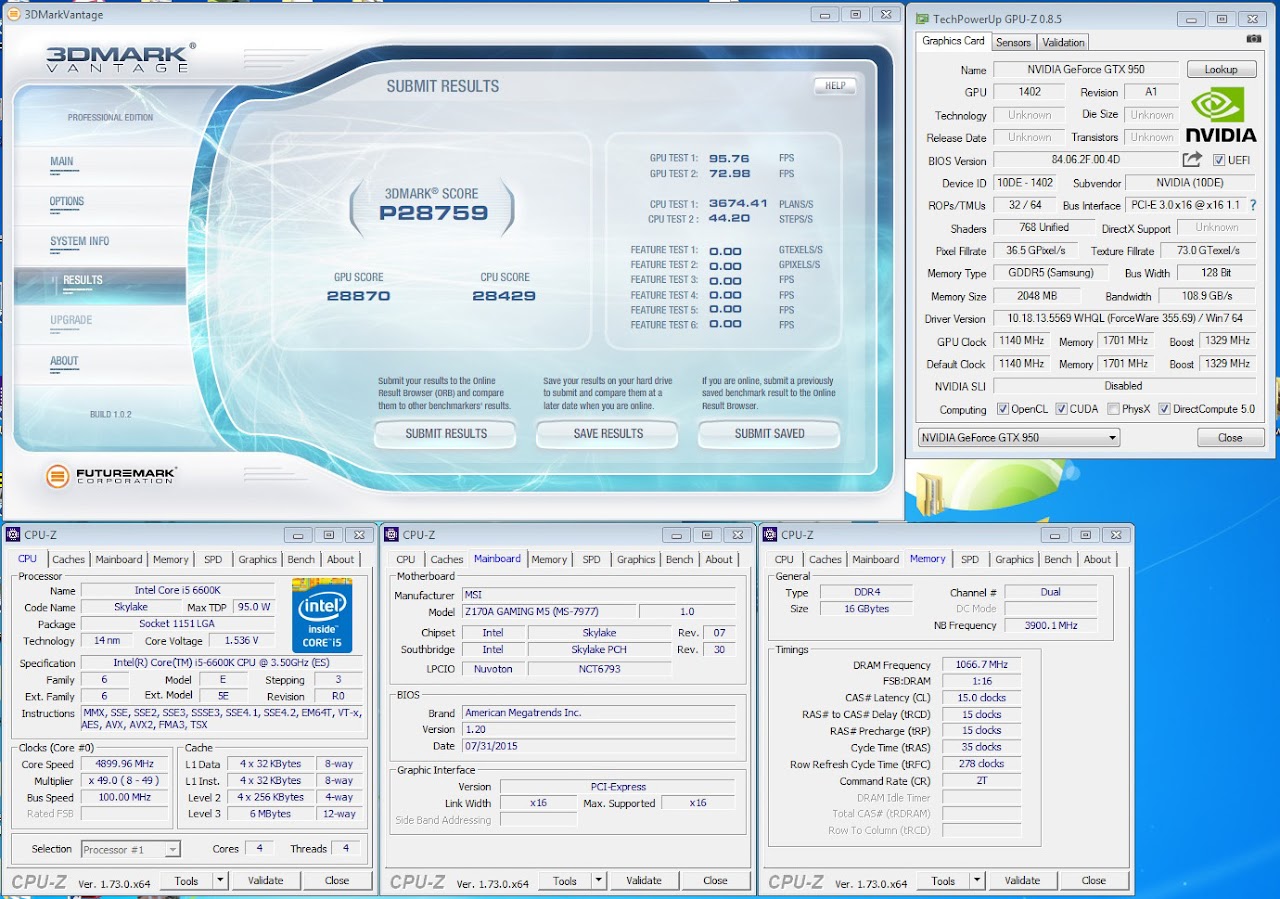Expand Tools arrow in CPU-Z motherboard window
The width and height of the screenshot is (1280, 899).
[598, 881]
